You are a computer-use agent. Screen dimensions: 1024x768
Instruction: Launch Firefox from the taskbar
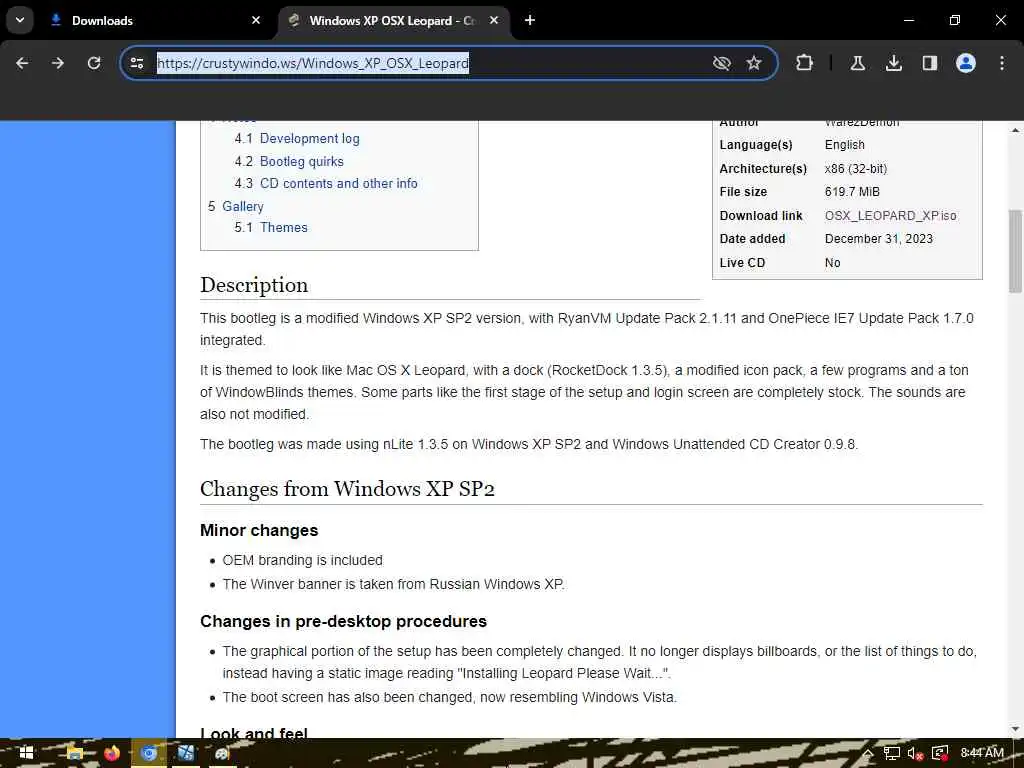(112, 753)
